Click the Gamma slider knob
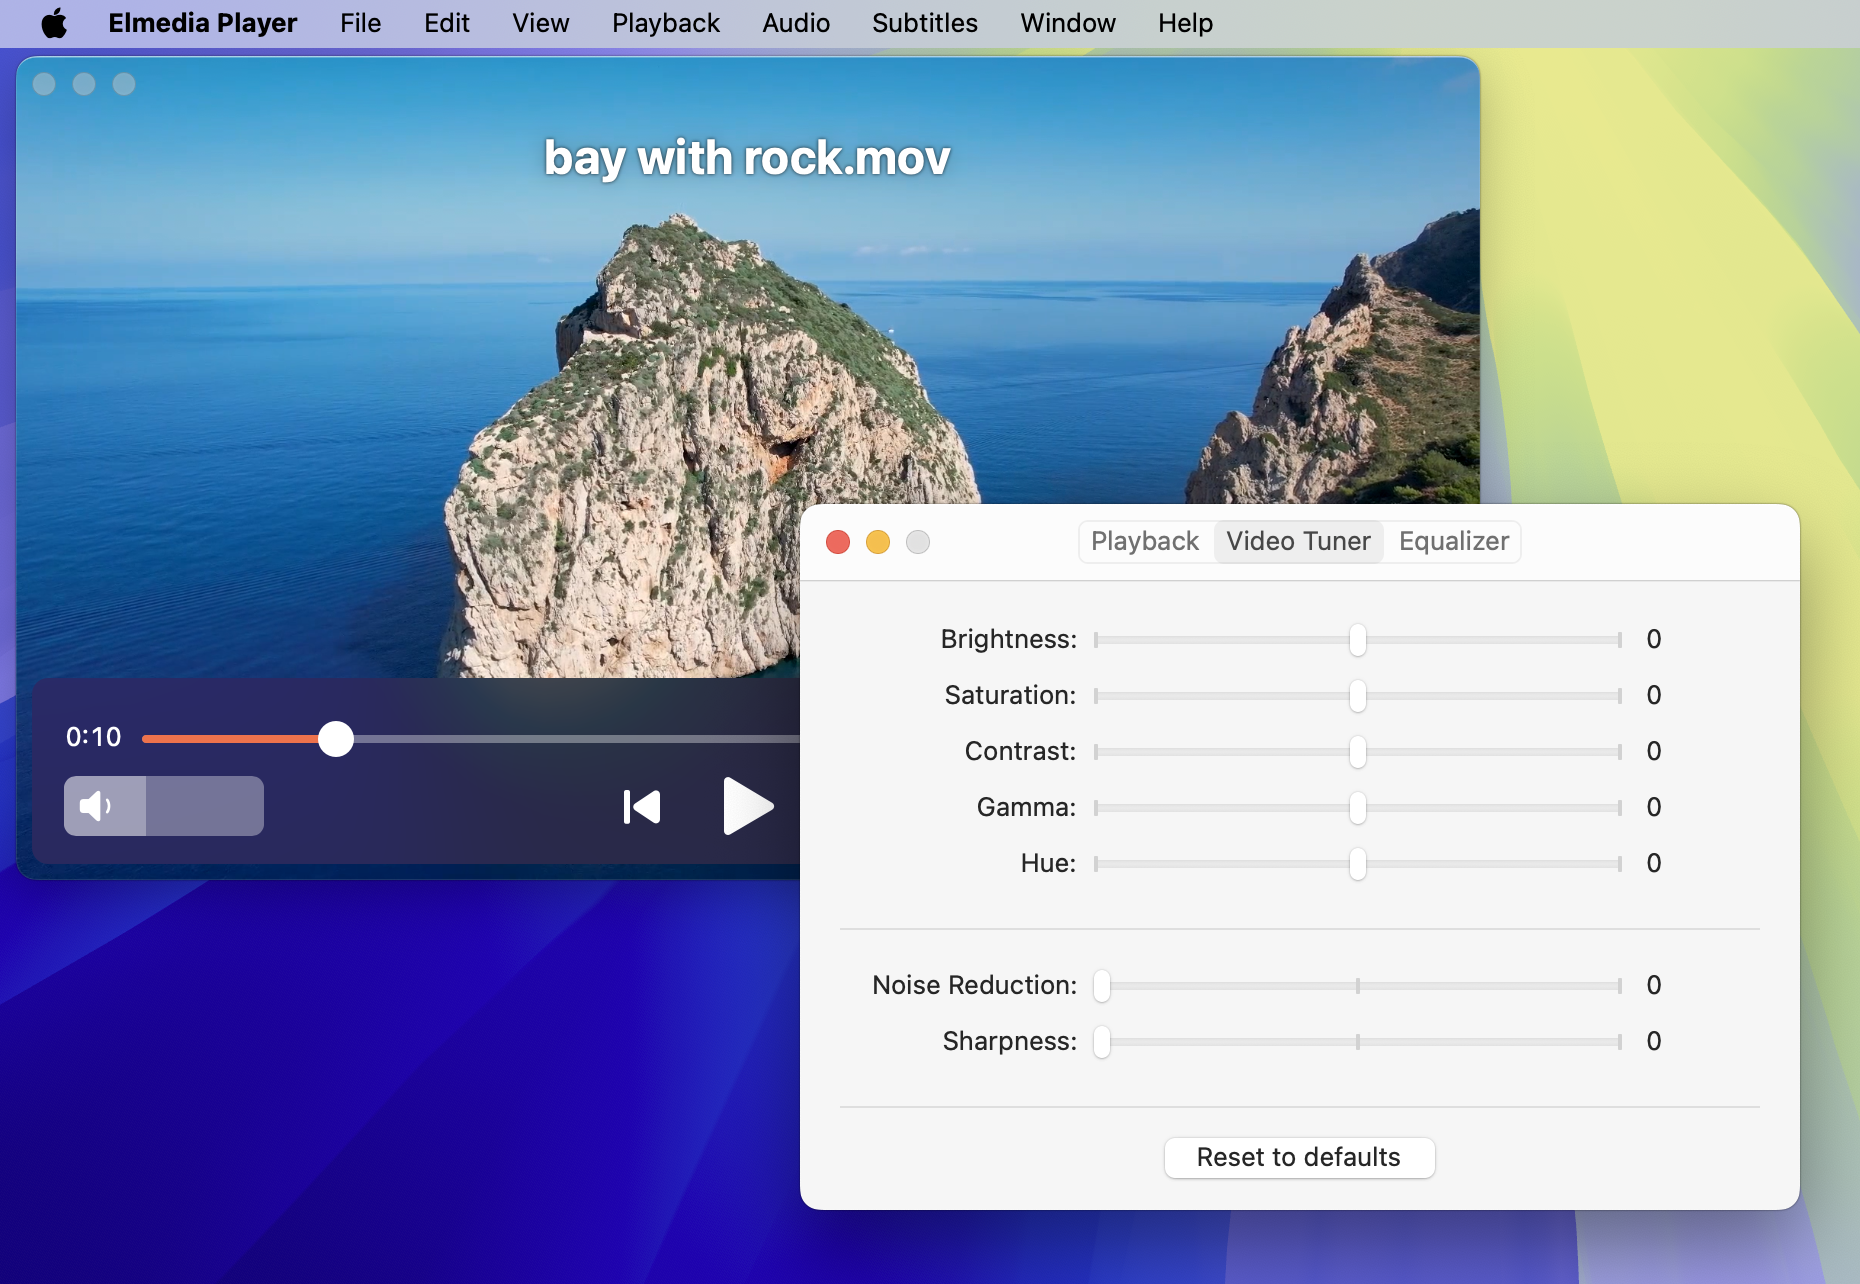The height and width of the screenshot is (1284, 1860). point(1357,808)
